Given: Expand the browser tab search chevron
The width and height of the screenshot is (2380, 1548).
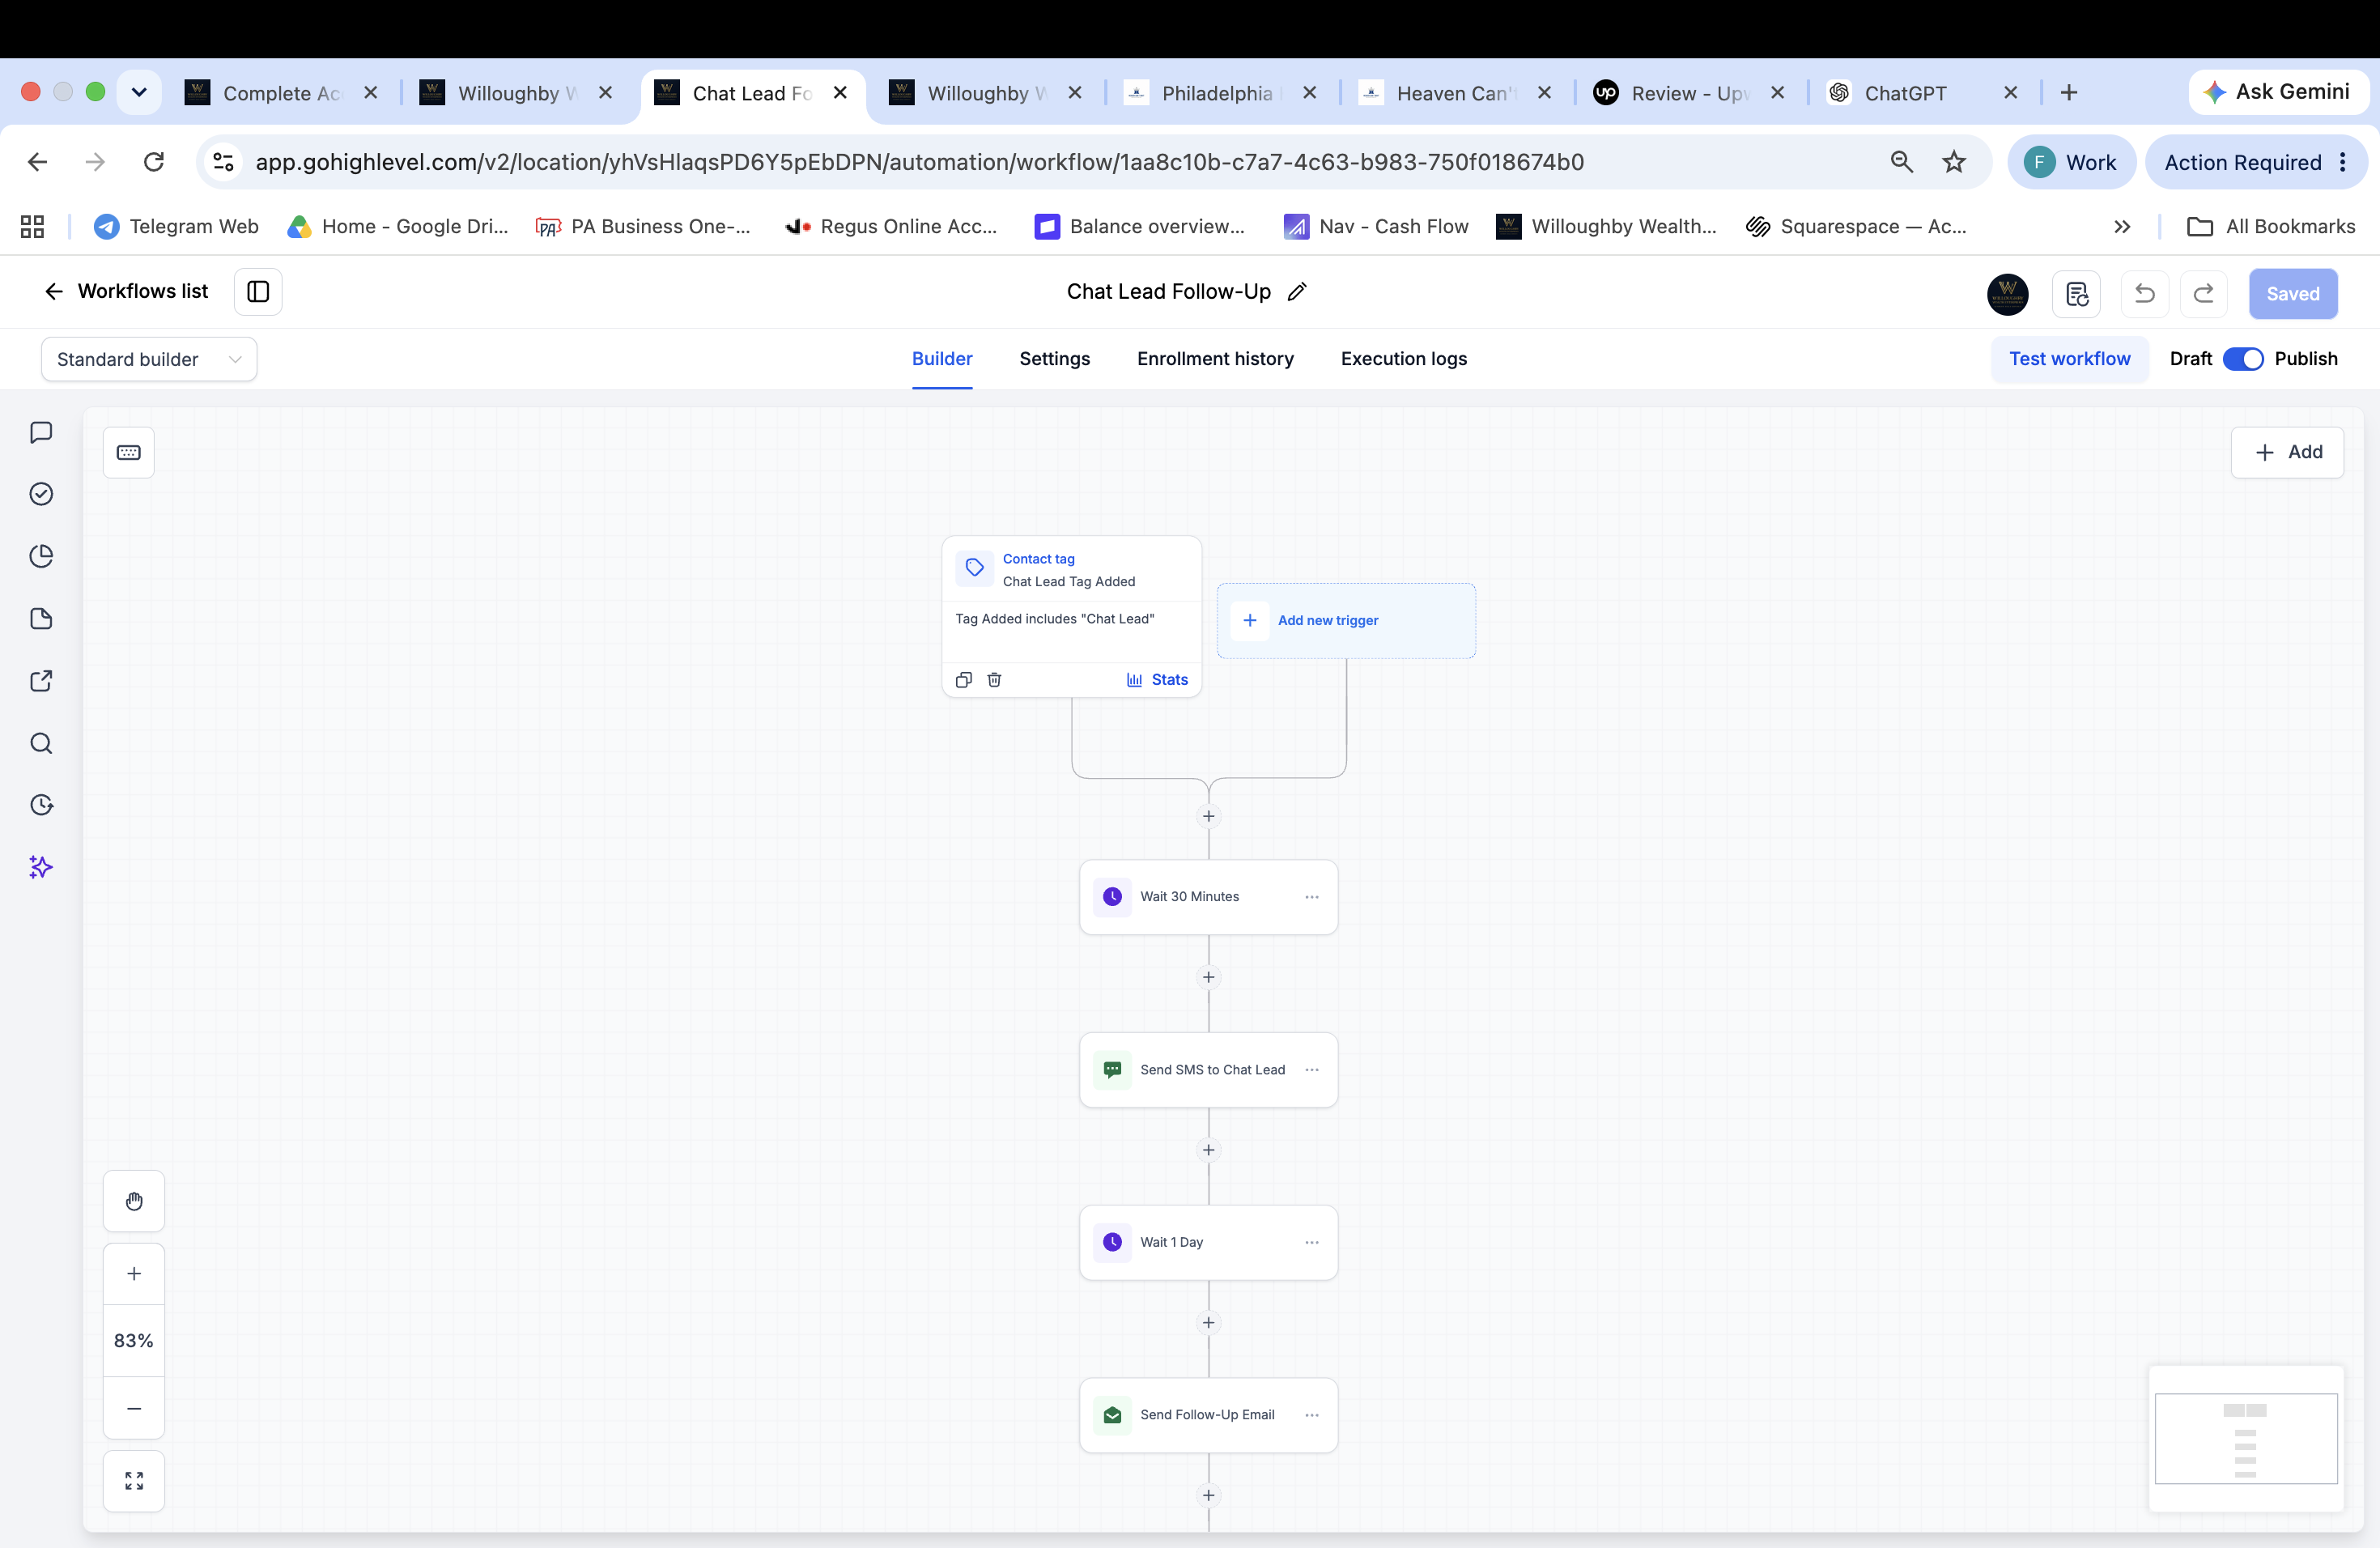Looking at the screenshot, I should click(139, 92).
